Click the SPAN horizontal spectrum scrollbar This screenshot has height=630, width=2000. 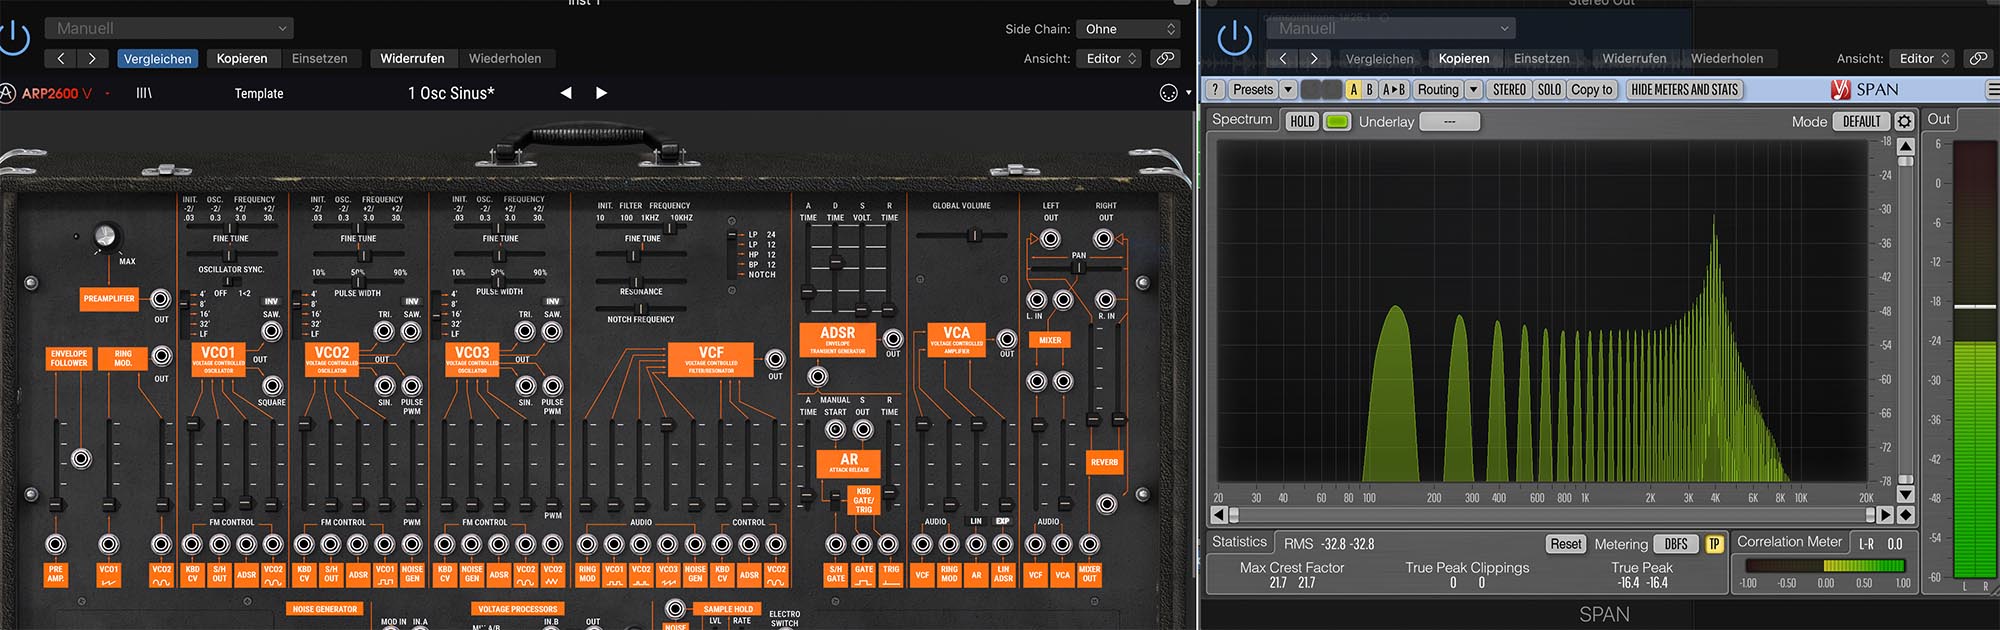pyautogui.click(x=1551, y=515)
